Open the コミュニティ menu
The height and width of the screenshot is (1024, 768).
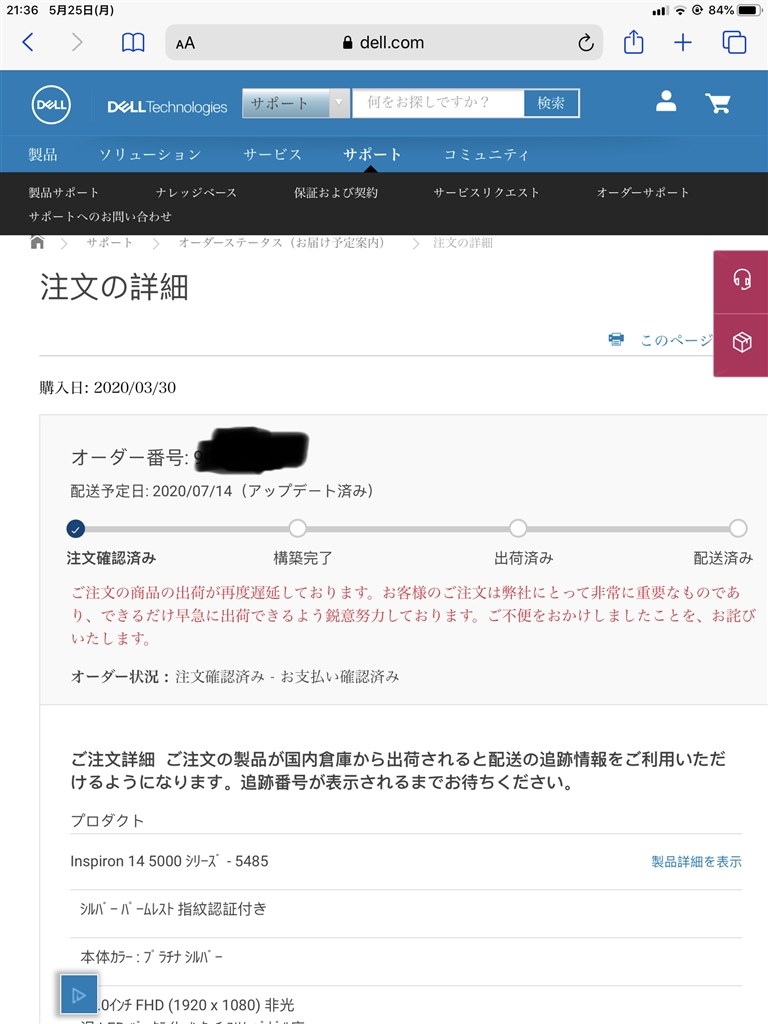coord(486,154)
